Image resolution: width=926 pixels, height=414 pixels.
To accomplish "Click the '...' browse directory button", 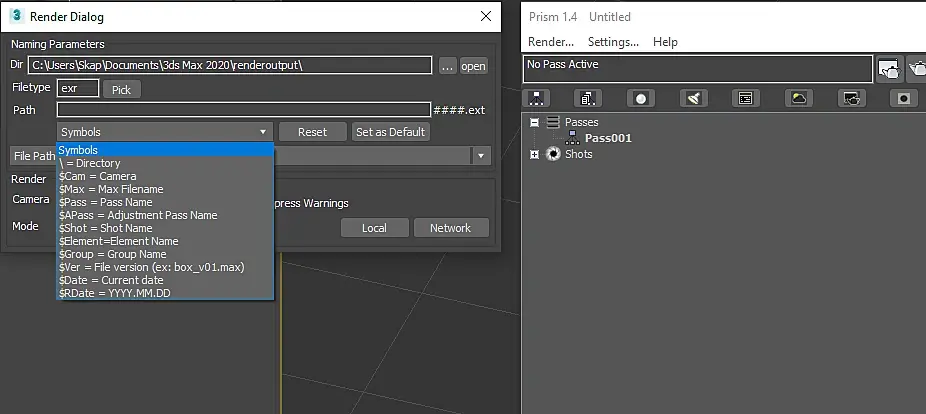I will [x=448, y=66].
